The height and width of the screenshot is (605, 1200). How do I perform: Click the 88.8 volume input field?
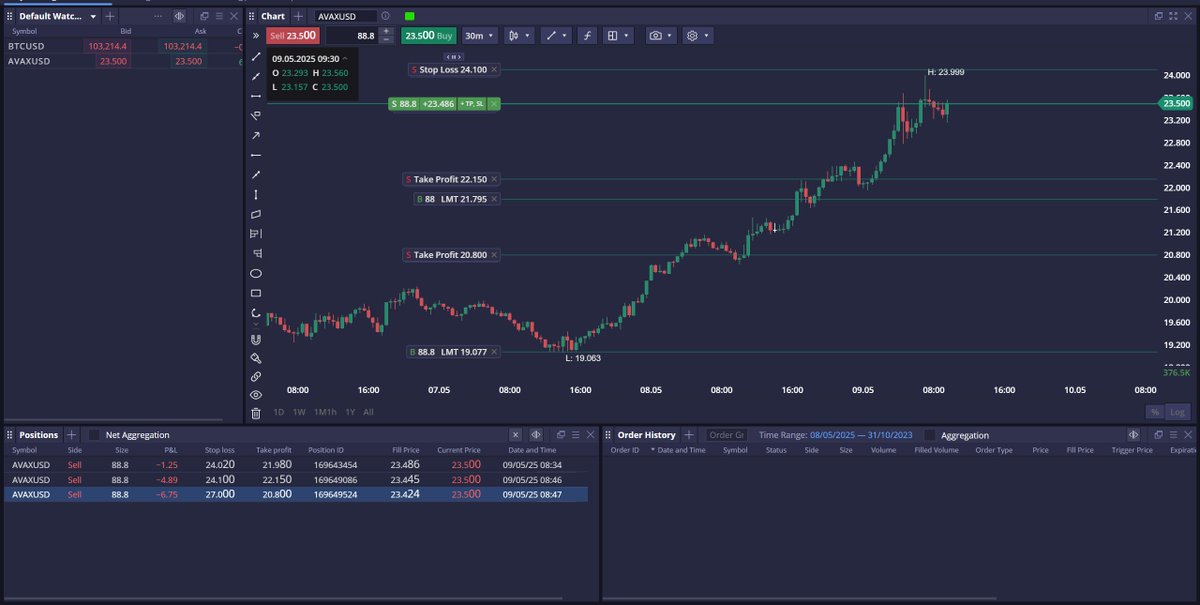pyautogui.click(x=352, y=35)
